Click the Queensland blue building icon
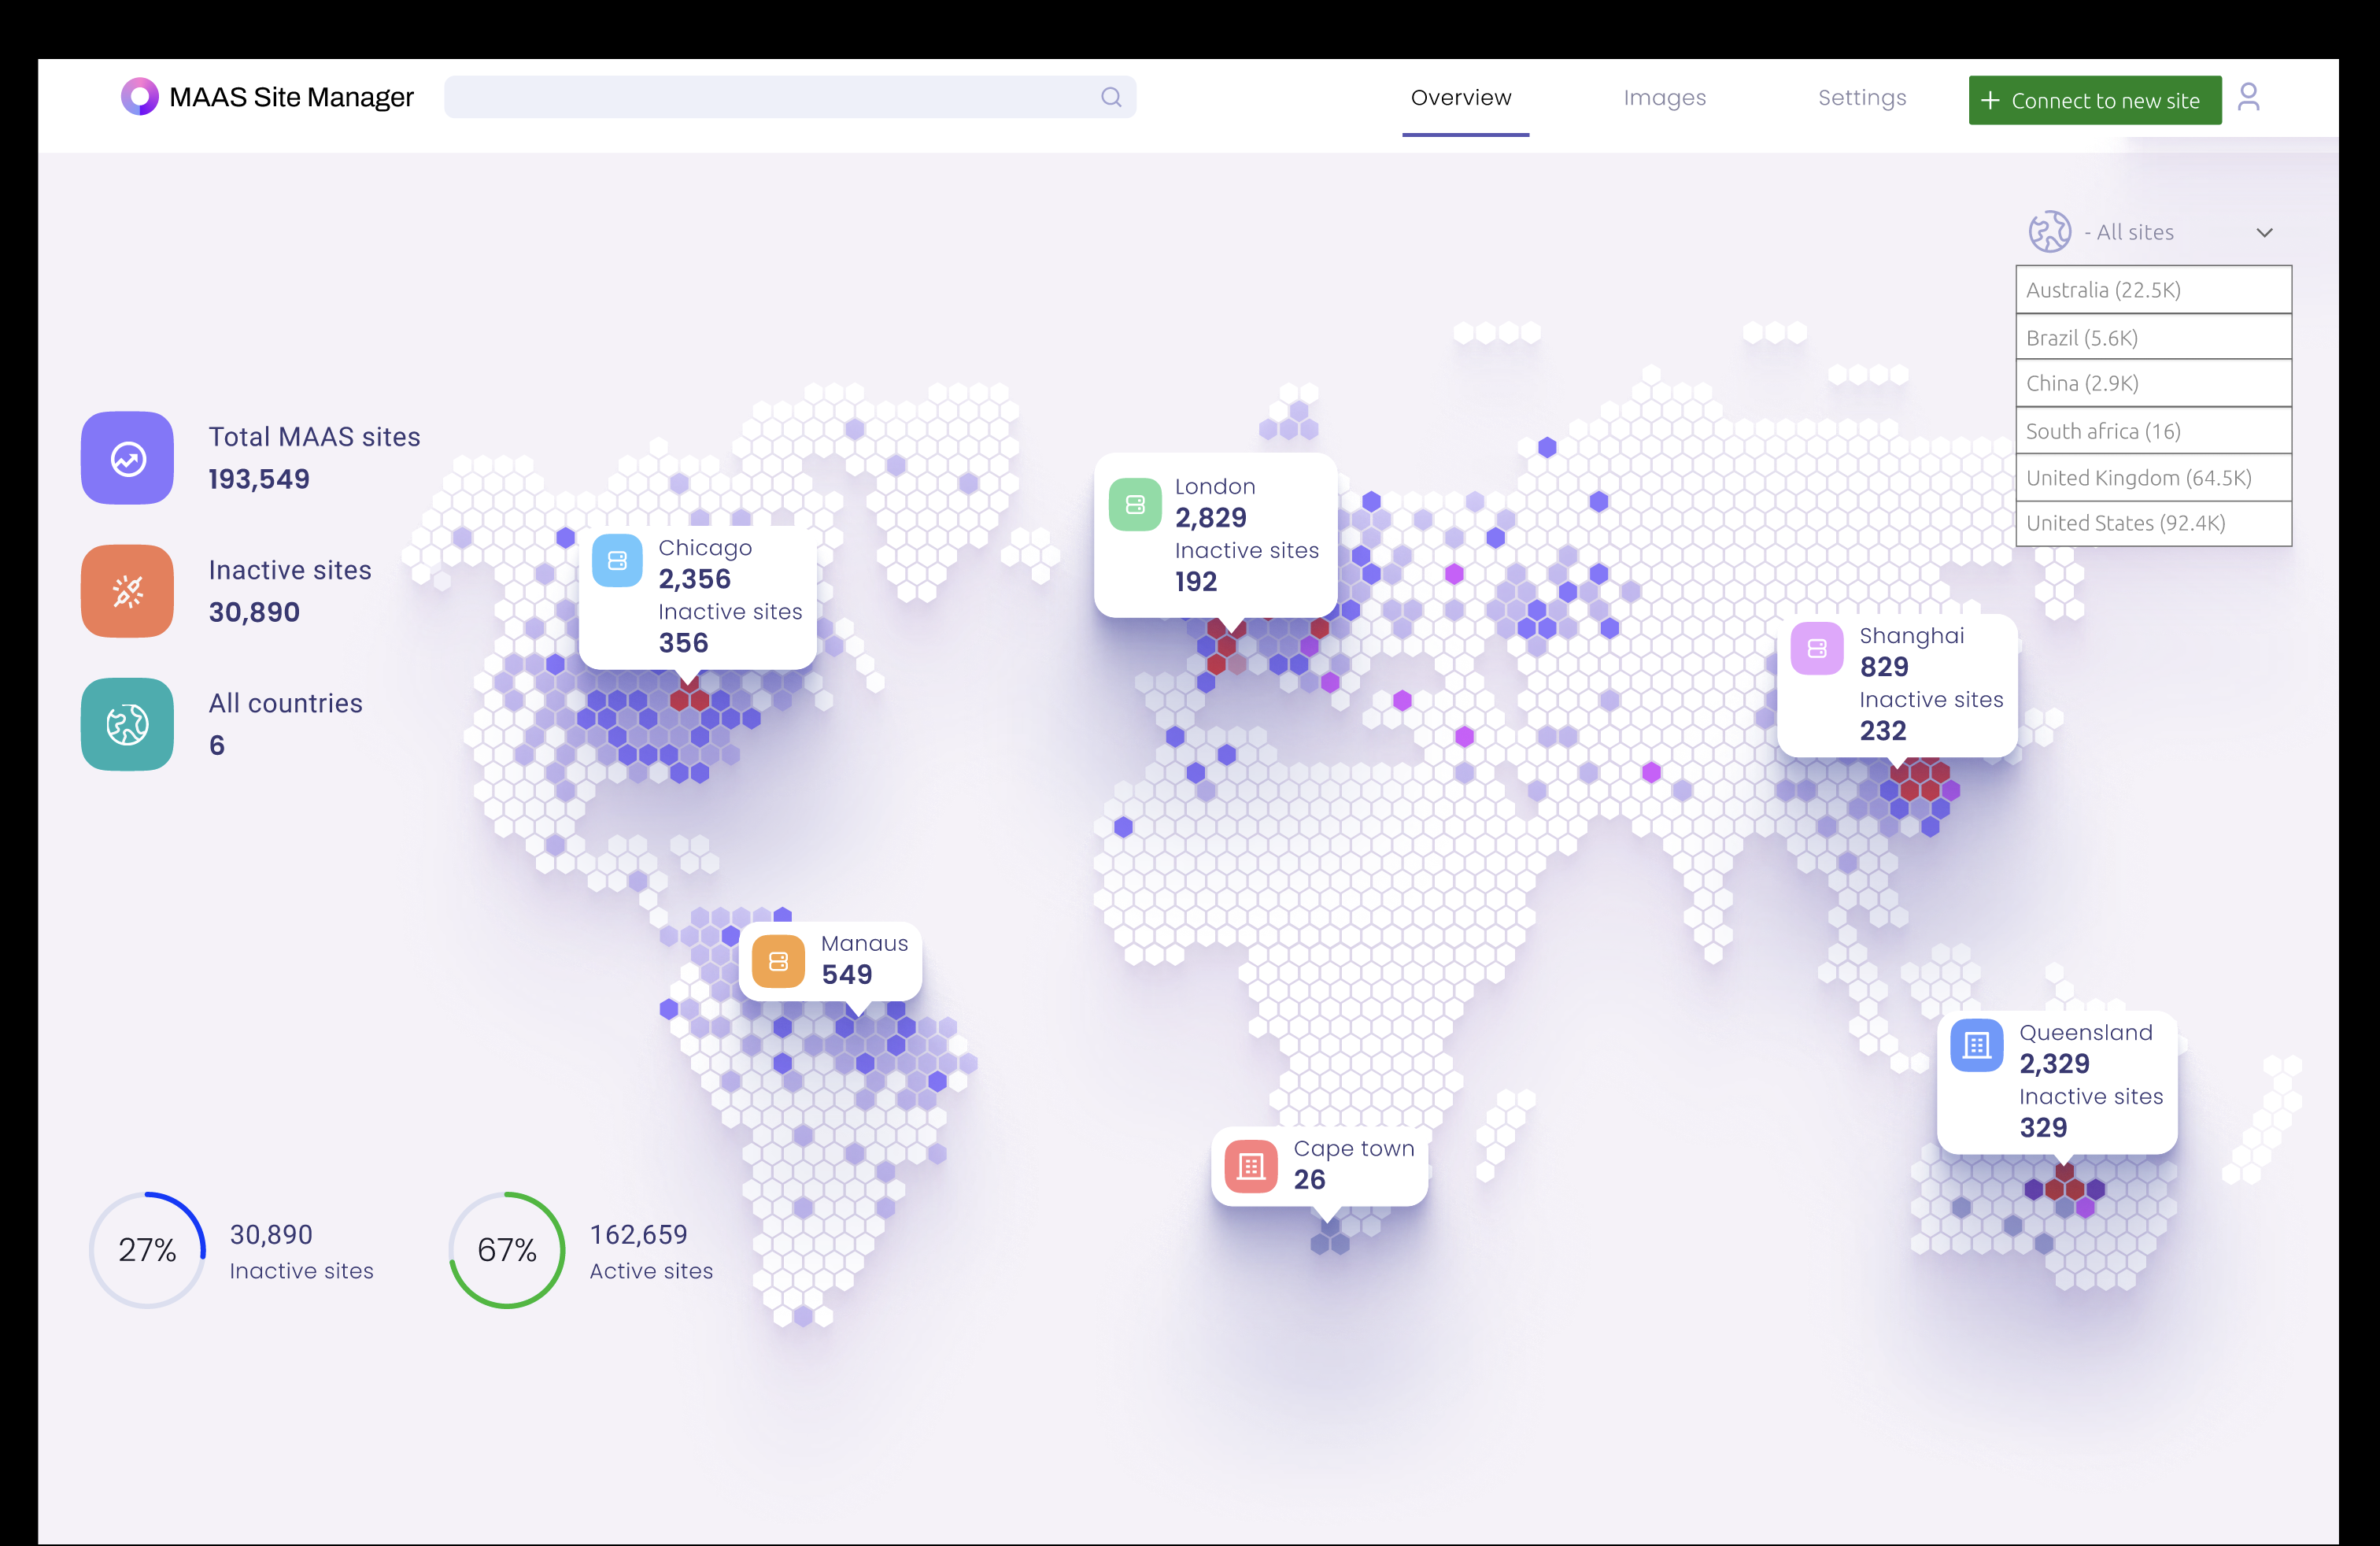The image size is (2380, 1546). tap(1977, 1045)
